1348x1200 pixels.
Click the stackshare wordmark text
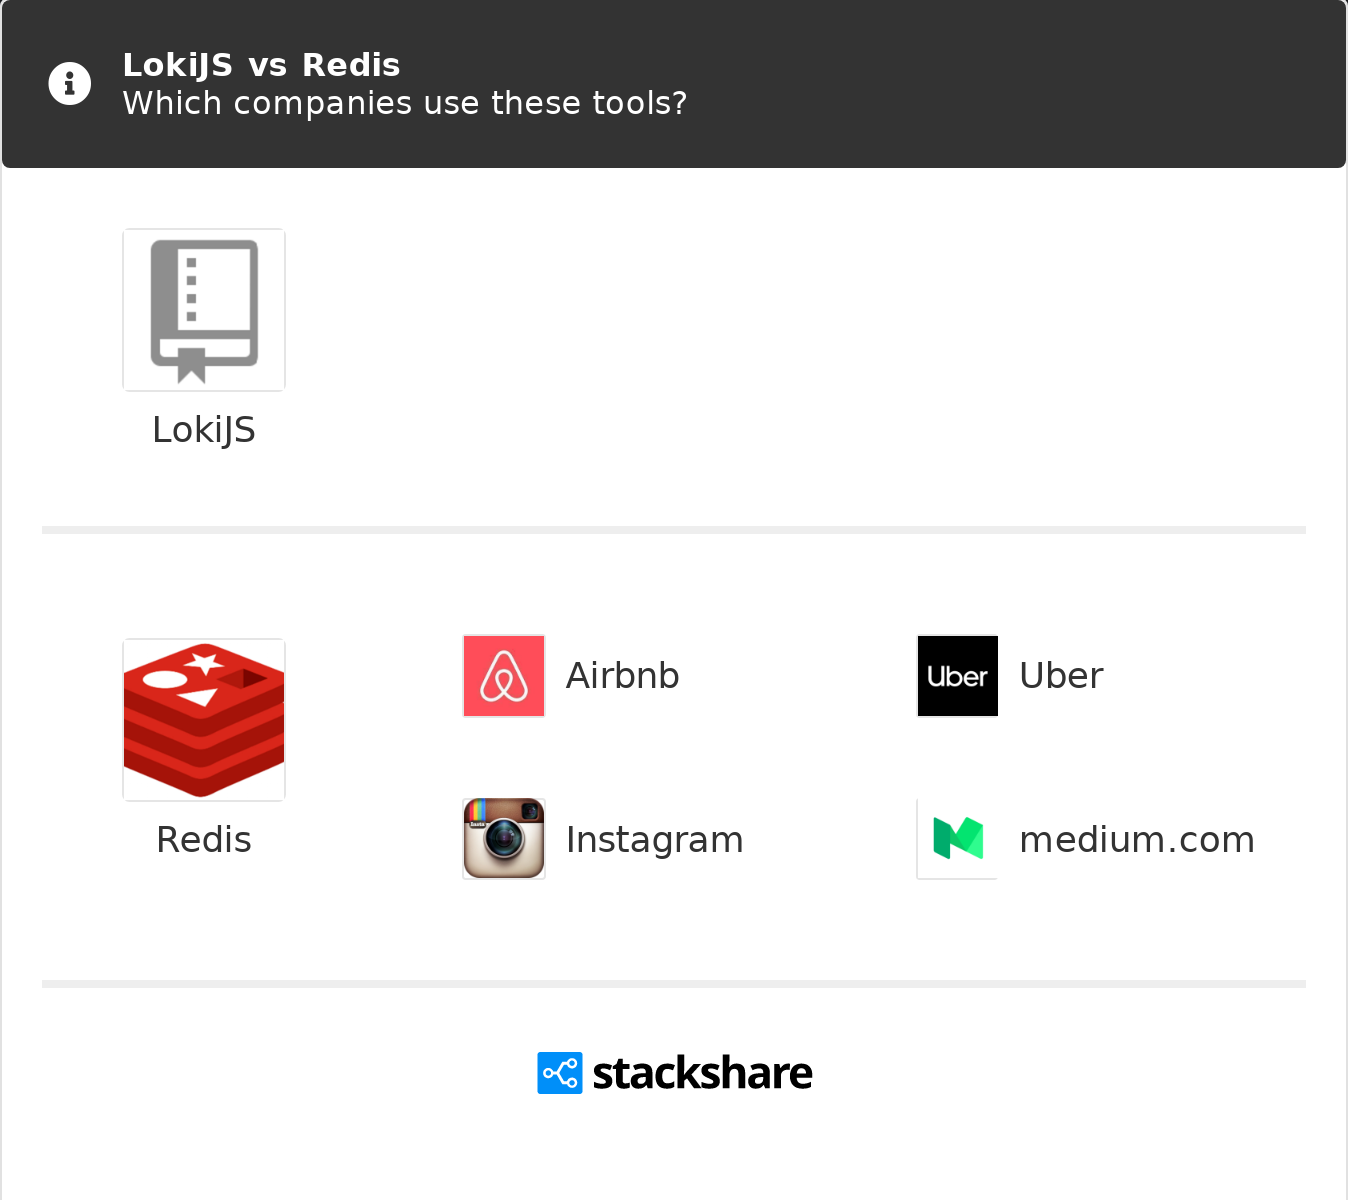(702, 1073)
